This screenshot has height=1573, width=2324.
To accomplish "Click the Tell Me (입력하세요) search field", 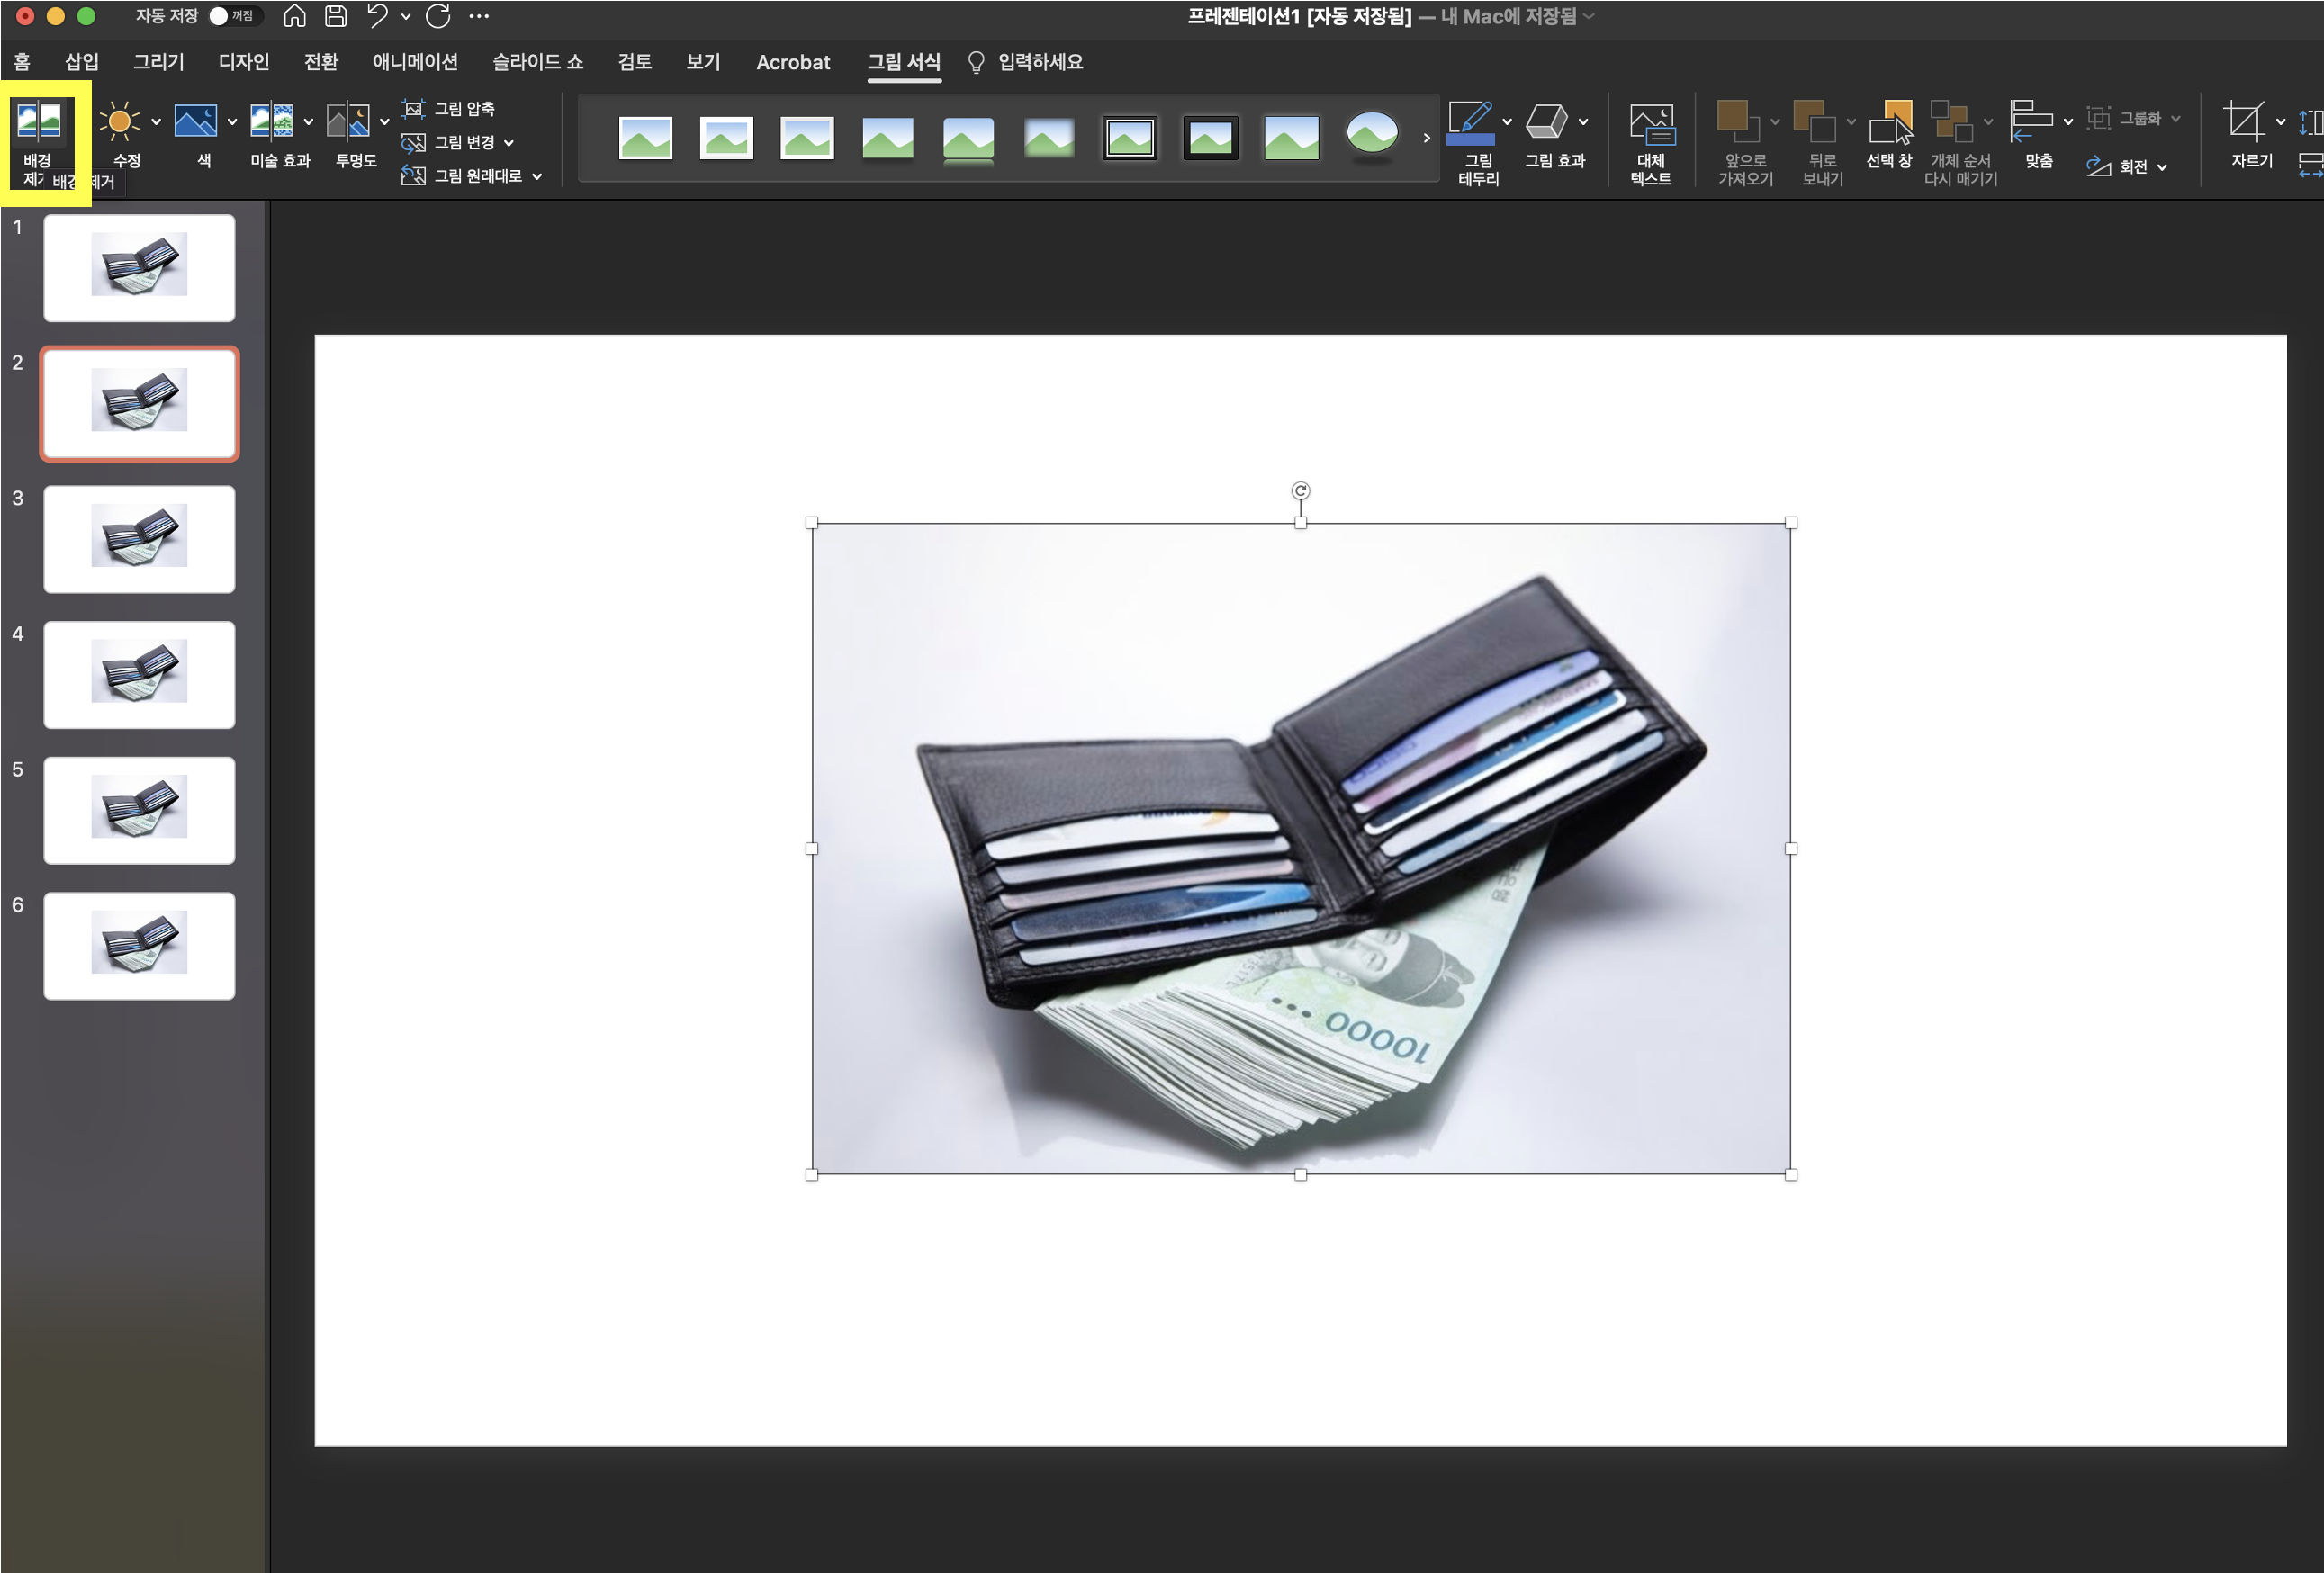I will [1040, 62].
